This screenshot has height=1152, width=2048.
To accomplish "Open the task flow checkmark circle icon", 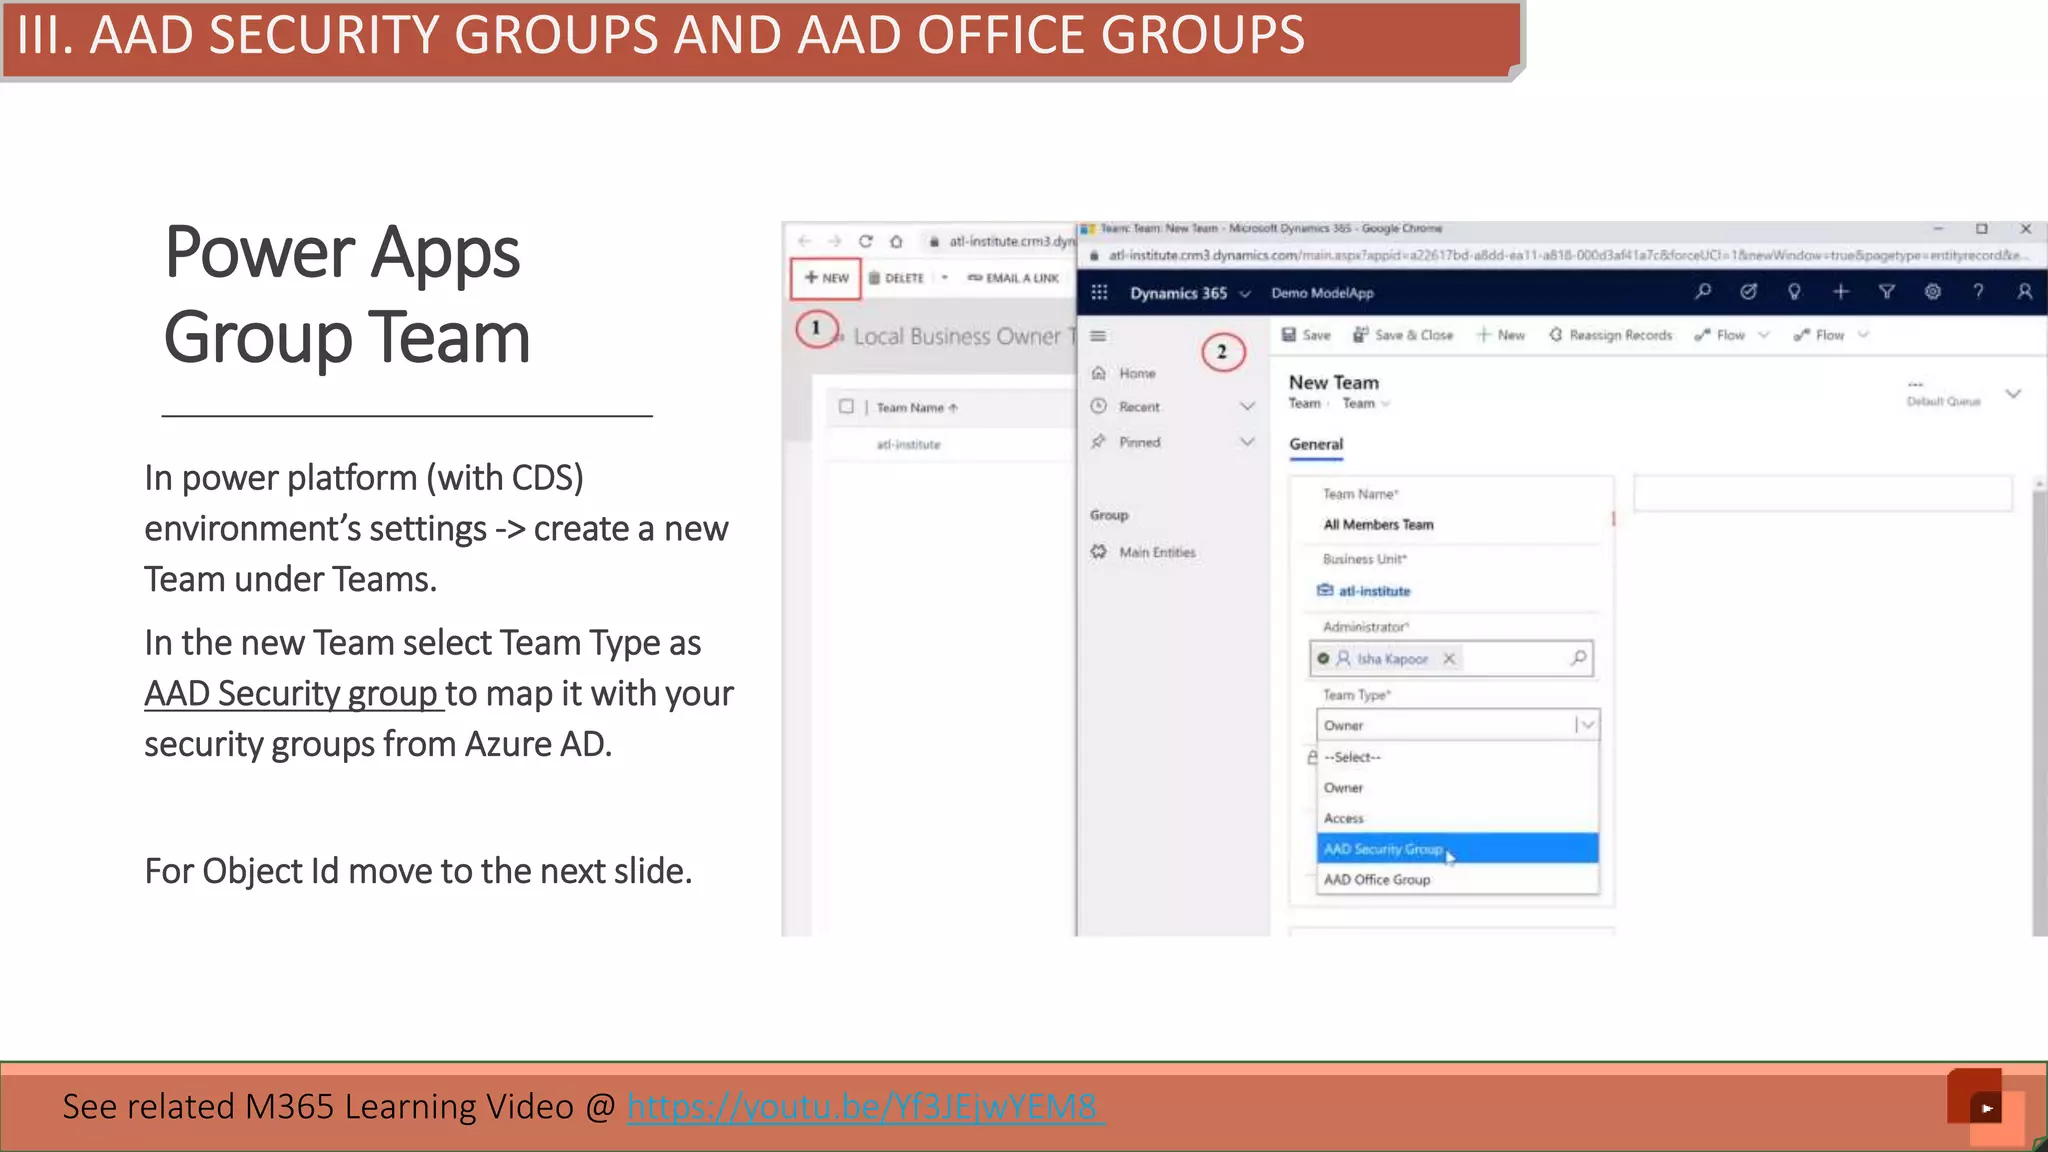I will 1748,292.
